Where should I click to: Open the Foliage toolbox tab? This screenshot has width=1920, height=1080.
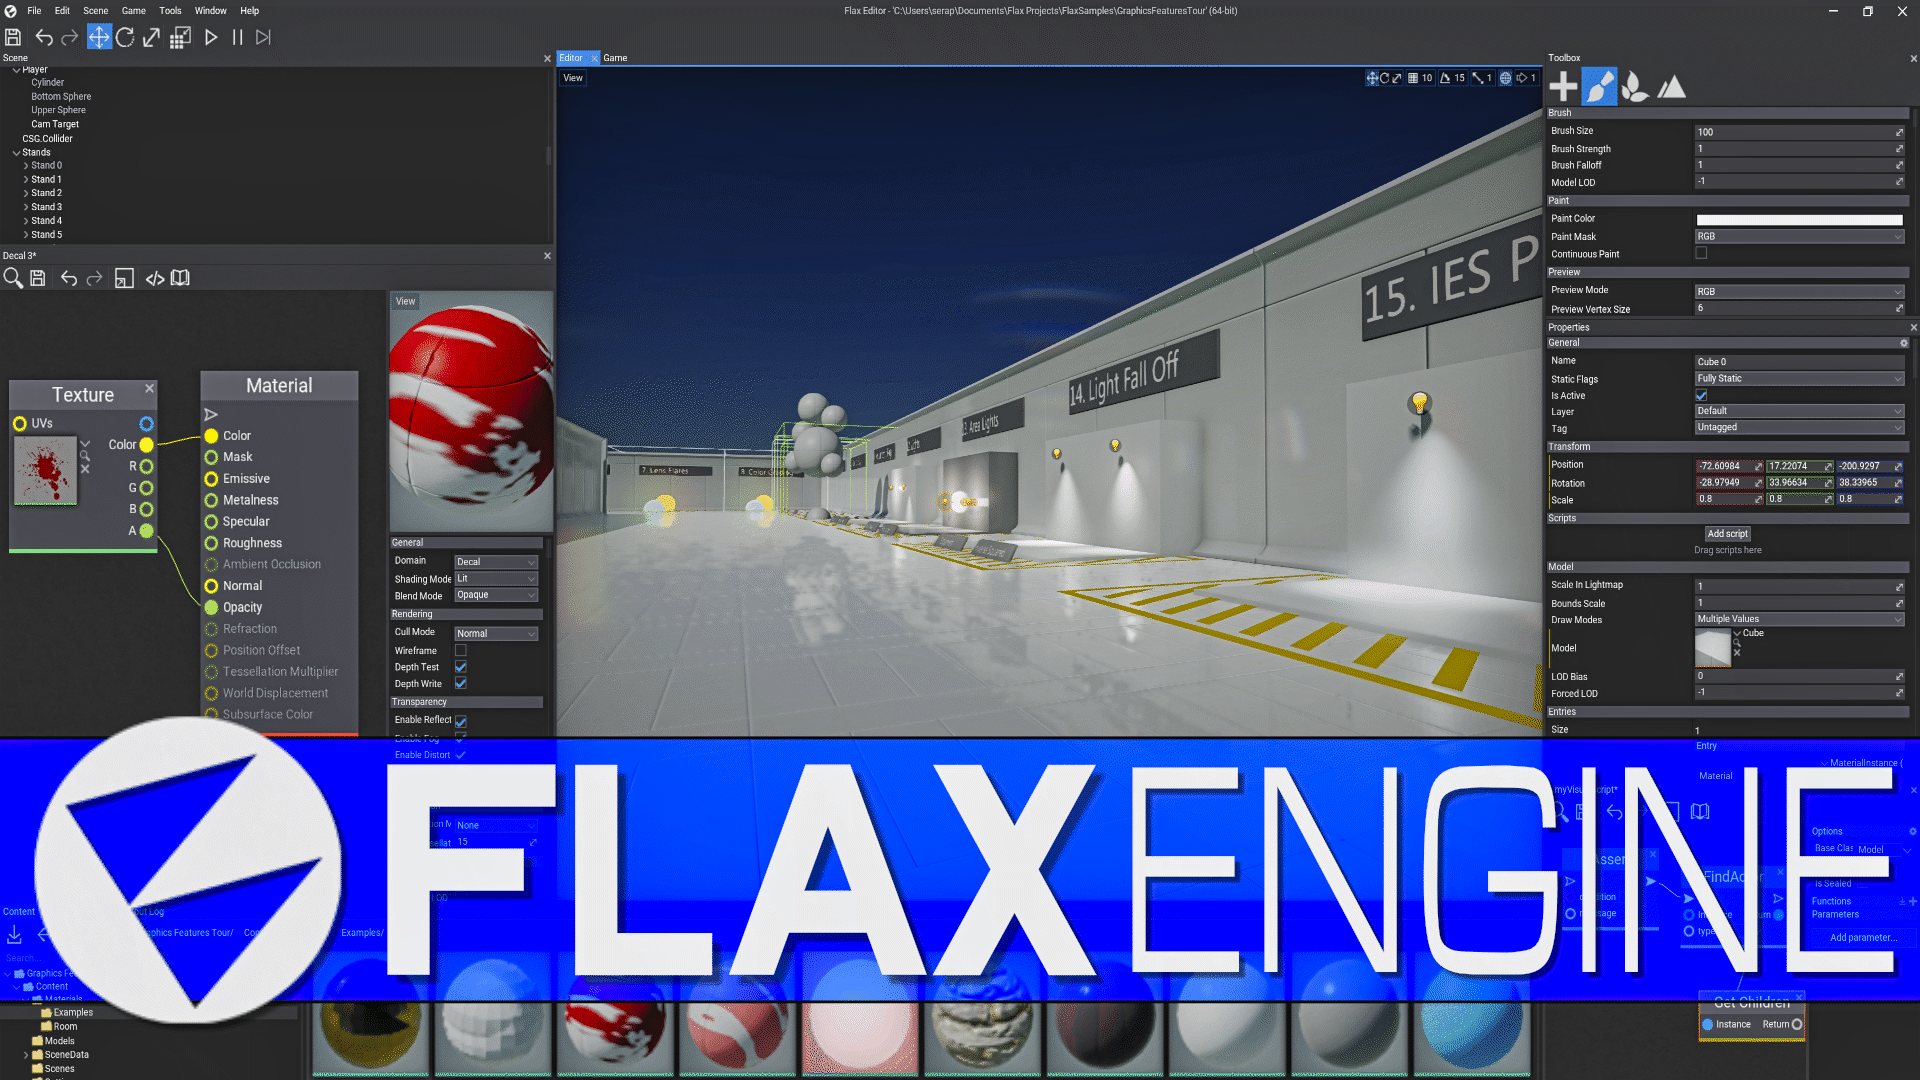[1634, 87]
